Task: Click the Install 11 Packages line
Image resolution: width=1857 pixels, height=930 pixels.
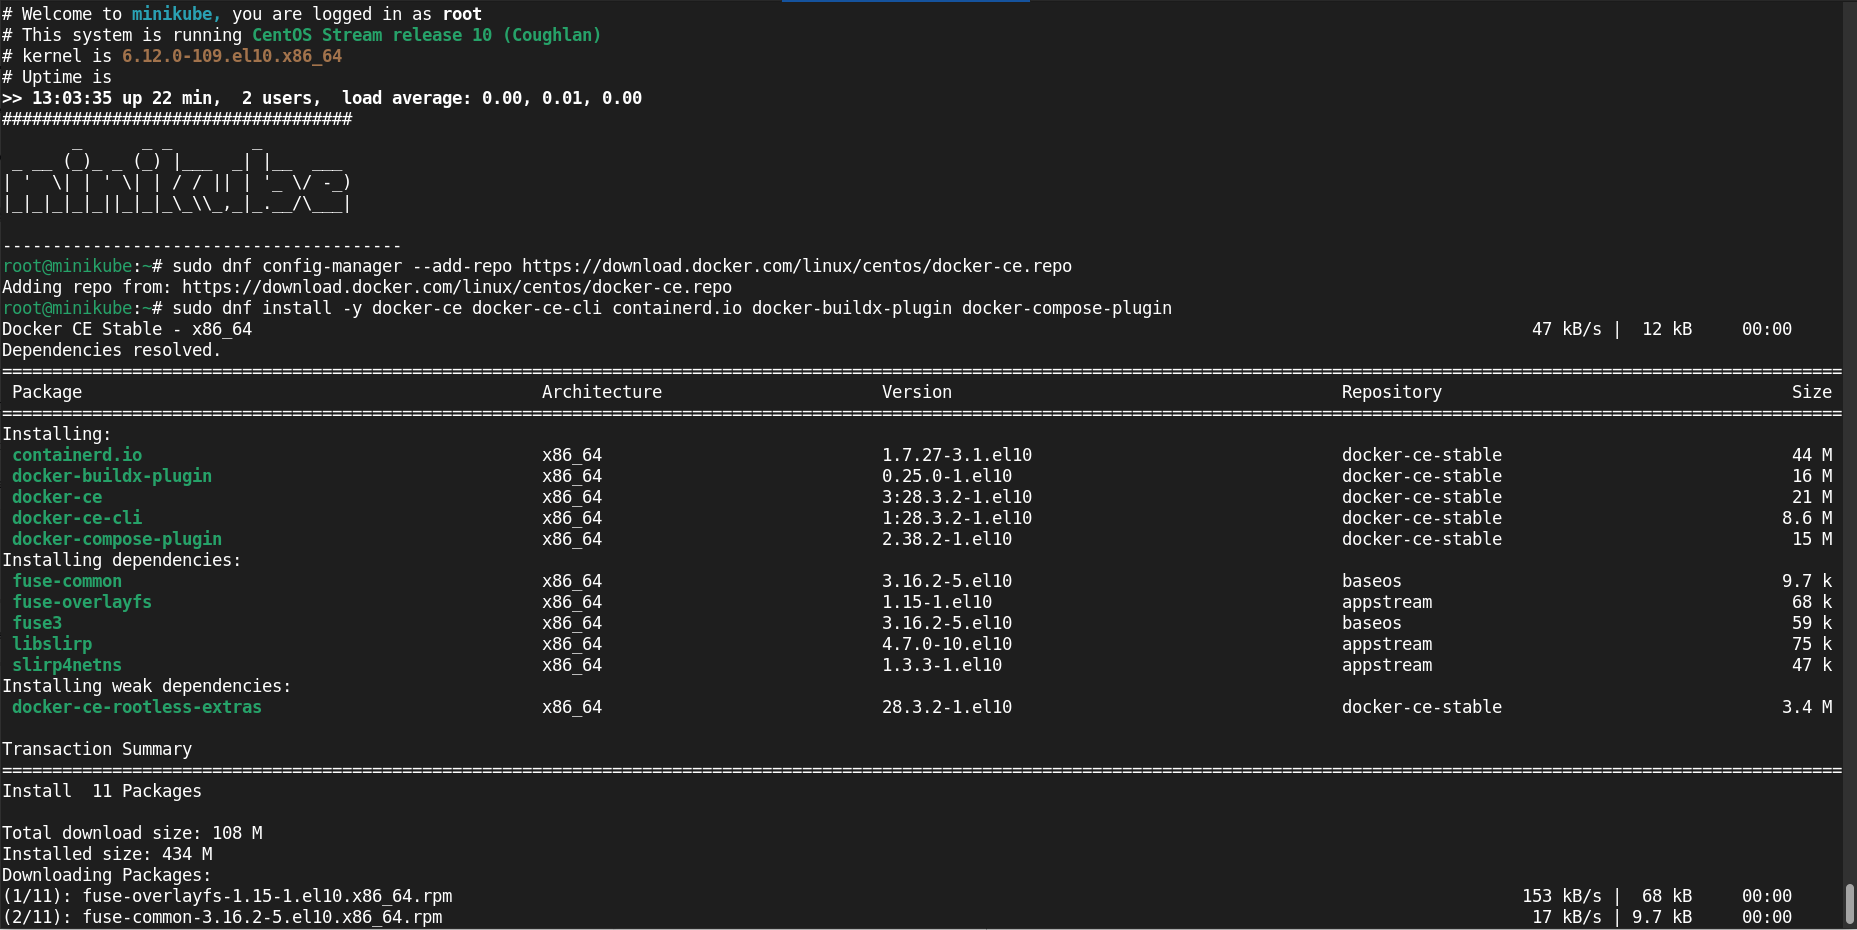Action: pos(102,791)
